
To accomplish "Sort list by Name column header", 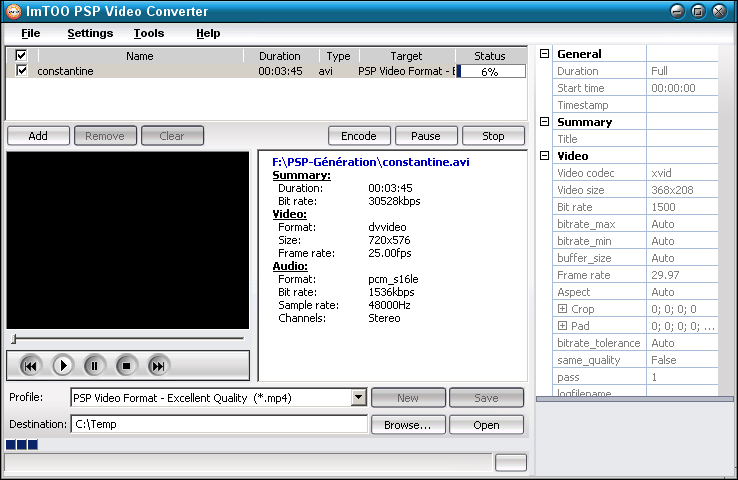I will tap(140, 56).
